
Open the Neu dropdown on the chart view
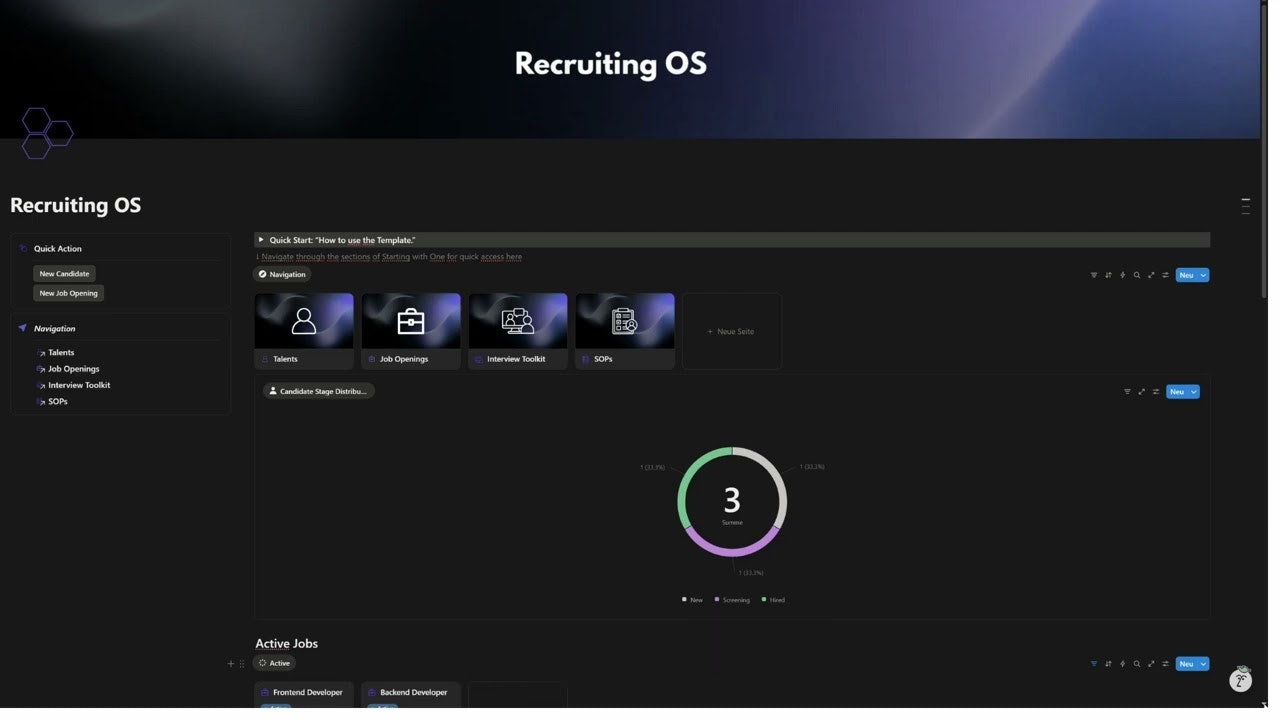[x=1193, y=391]
